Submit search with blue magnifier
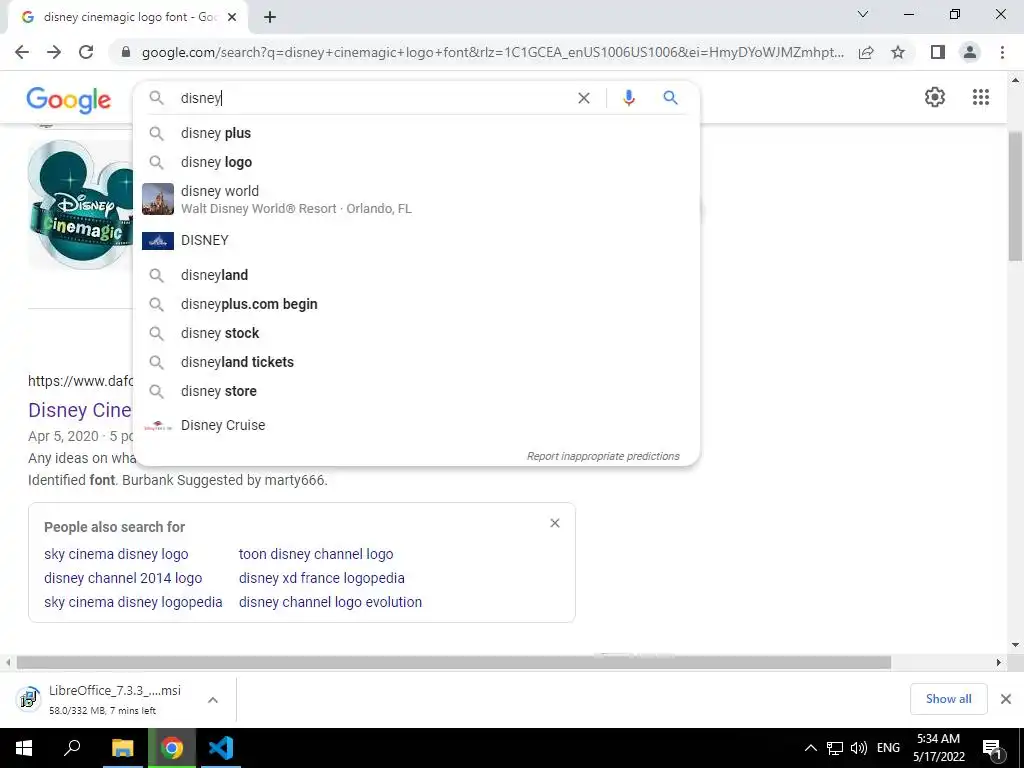The height and width of the screenshot is (768, 1024). tap(670, 98)
